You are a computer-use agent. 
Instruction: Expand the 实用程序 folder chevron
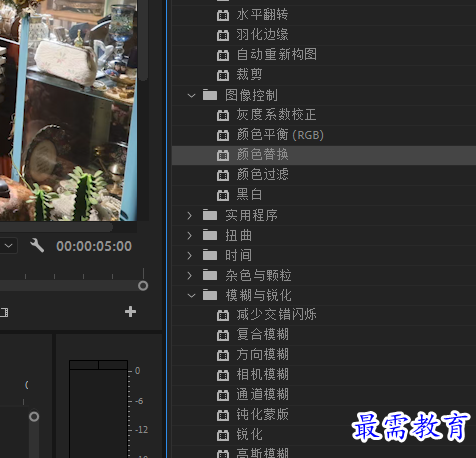tap(190, 216)
